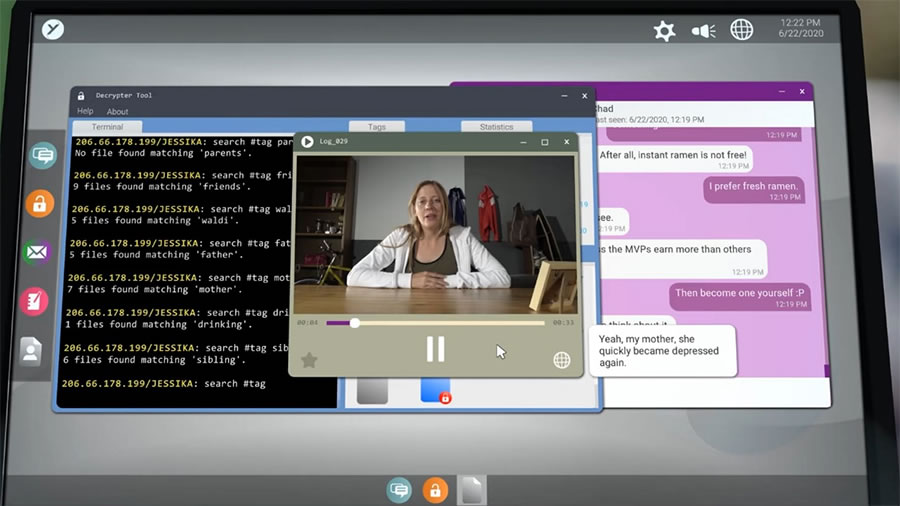Click 'Then become one yourself :P' message
The image size is (900, 506).
pos(740,297)
